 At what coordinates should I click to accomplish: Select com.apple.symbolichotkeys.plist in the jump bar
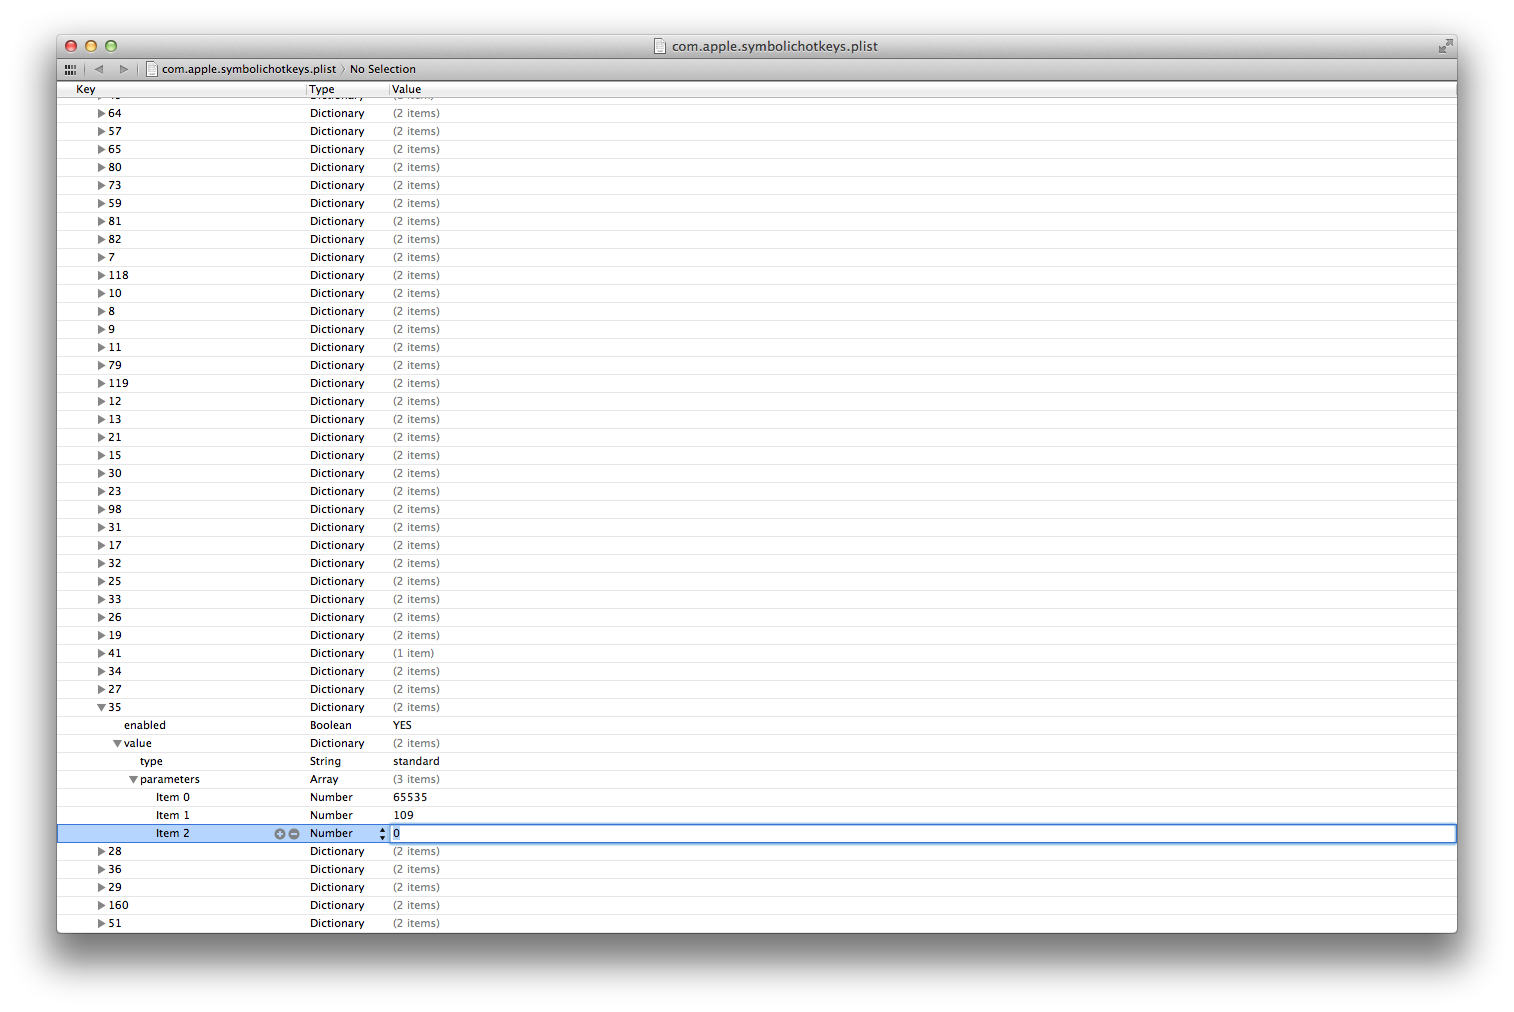pos(248,69)
